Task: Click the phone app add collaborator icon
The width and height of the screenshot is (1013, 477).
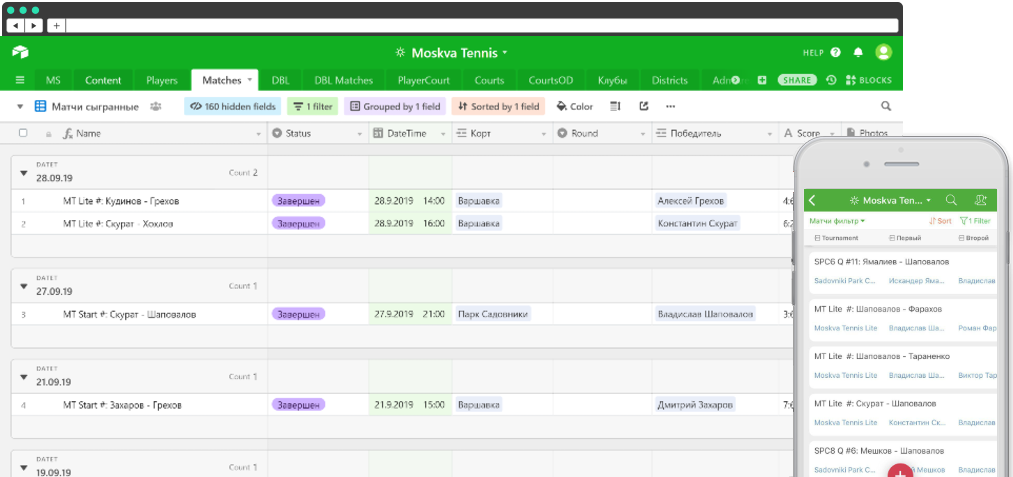Action: coord(981,200)
